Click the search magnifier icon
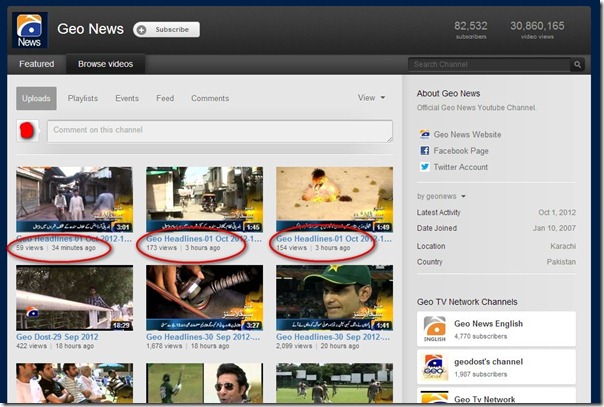 pyautogui.click(x=577, y=65)
